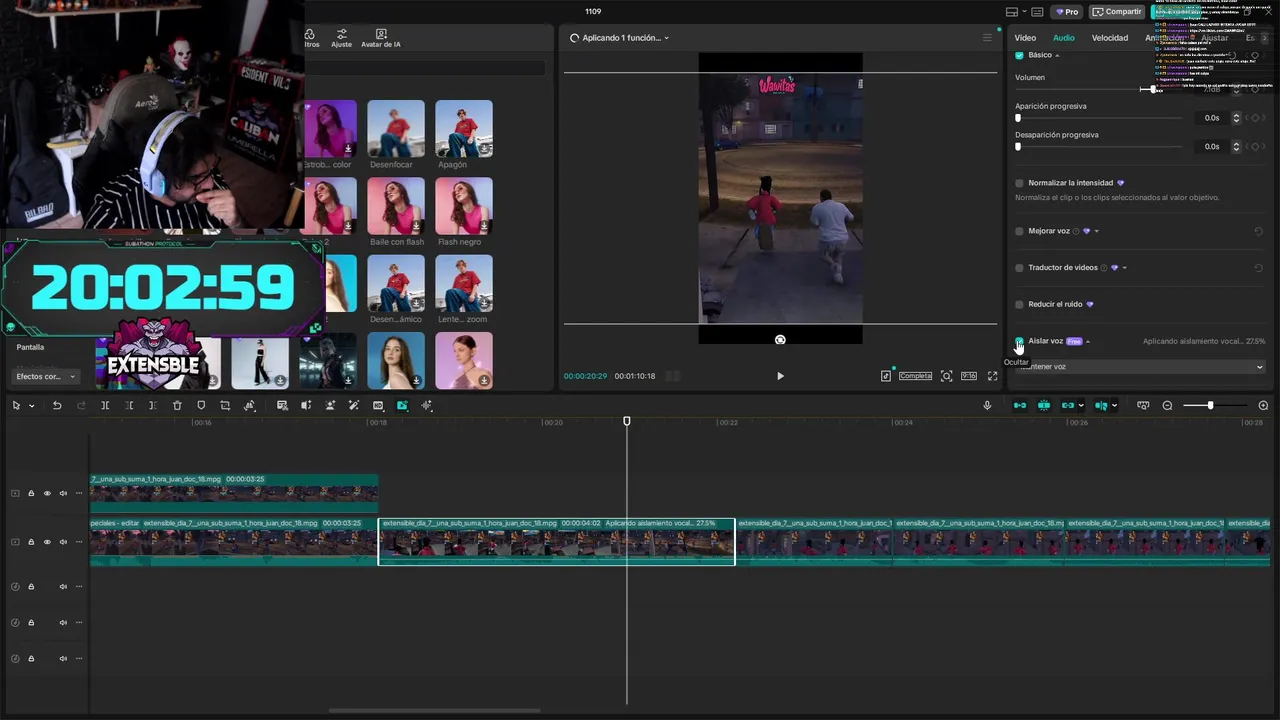Adjust the Volumen slider handle

pos(1152,89)
